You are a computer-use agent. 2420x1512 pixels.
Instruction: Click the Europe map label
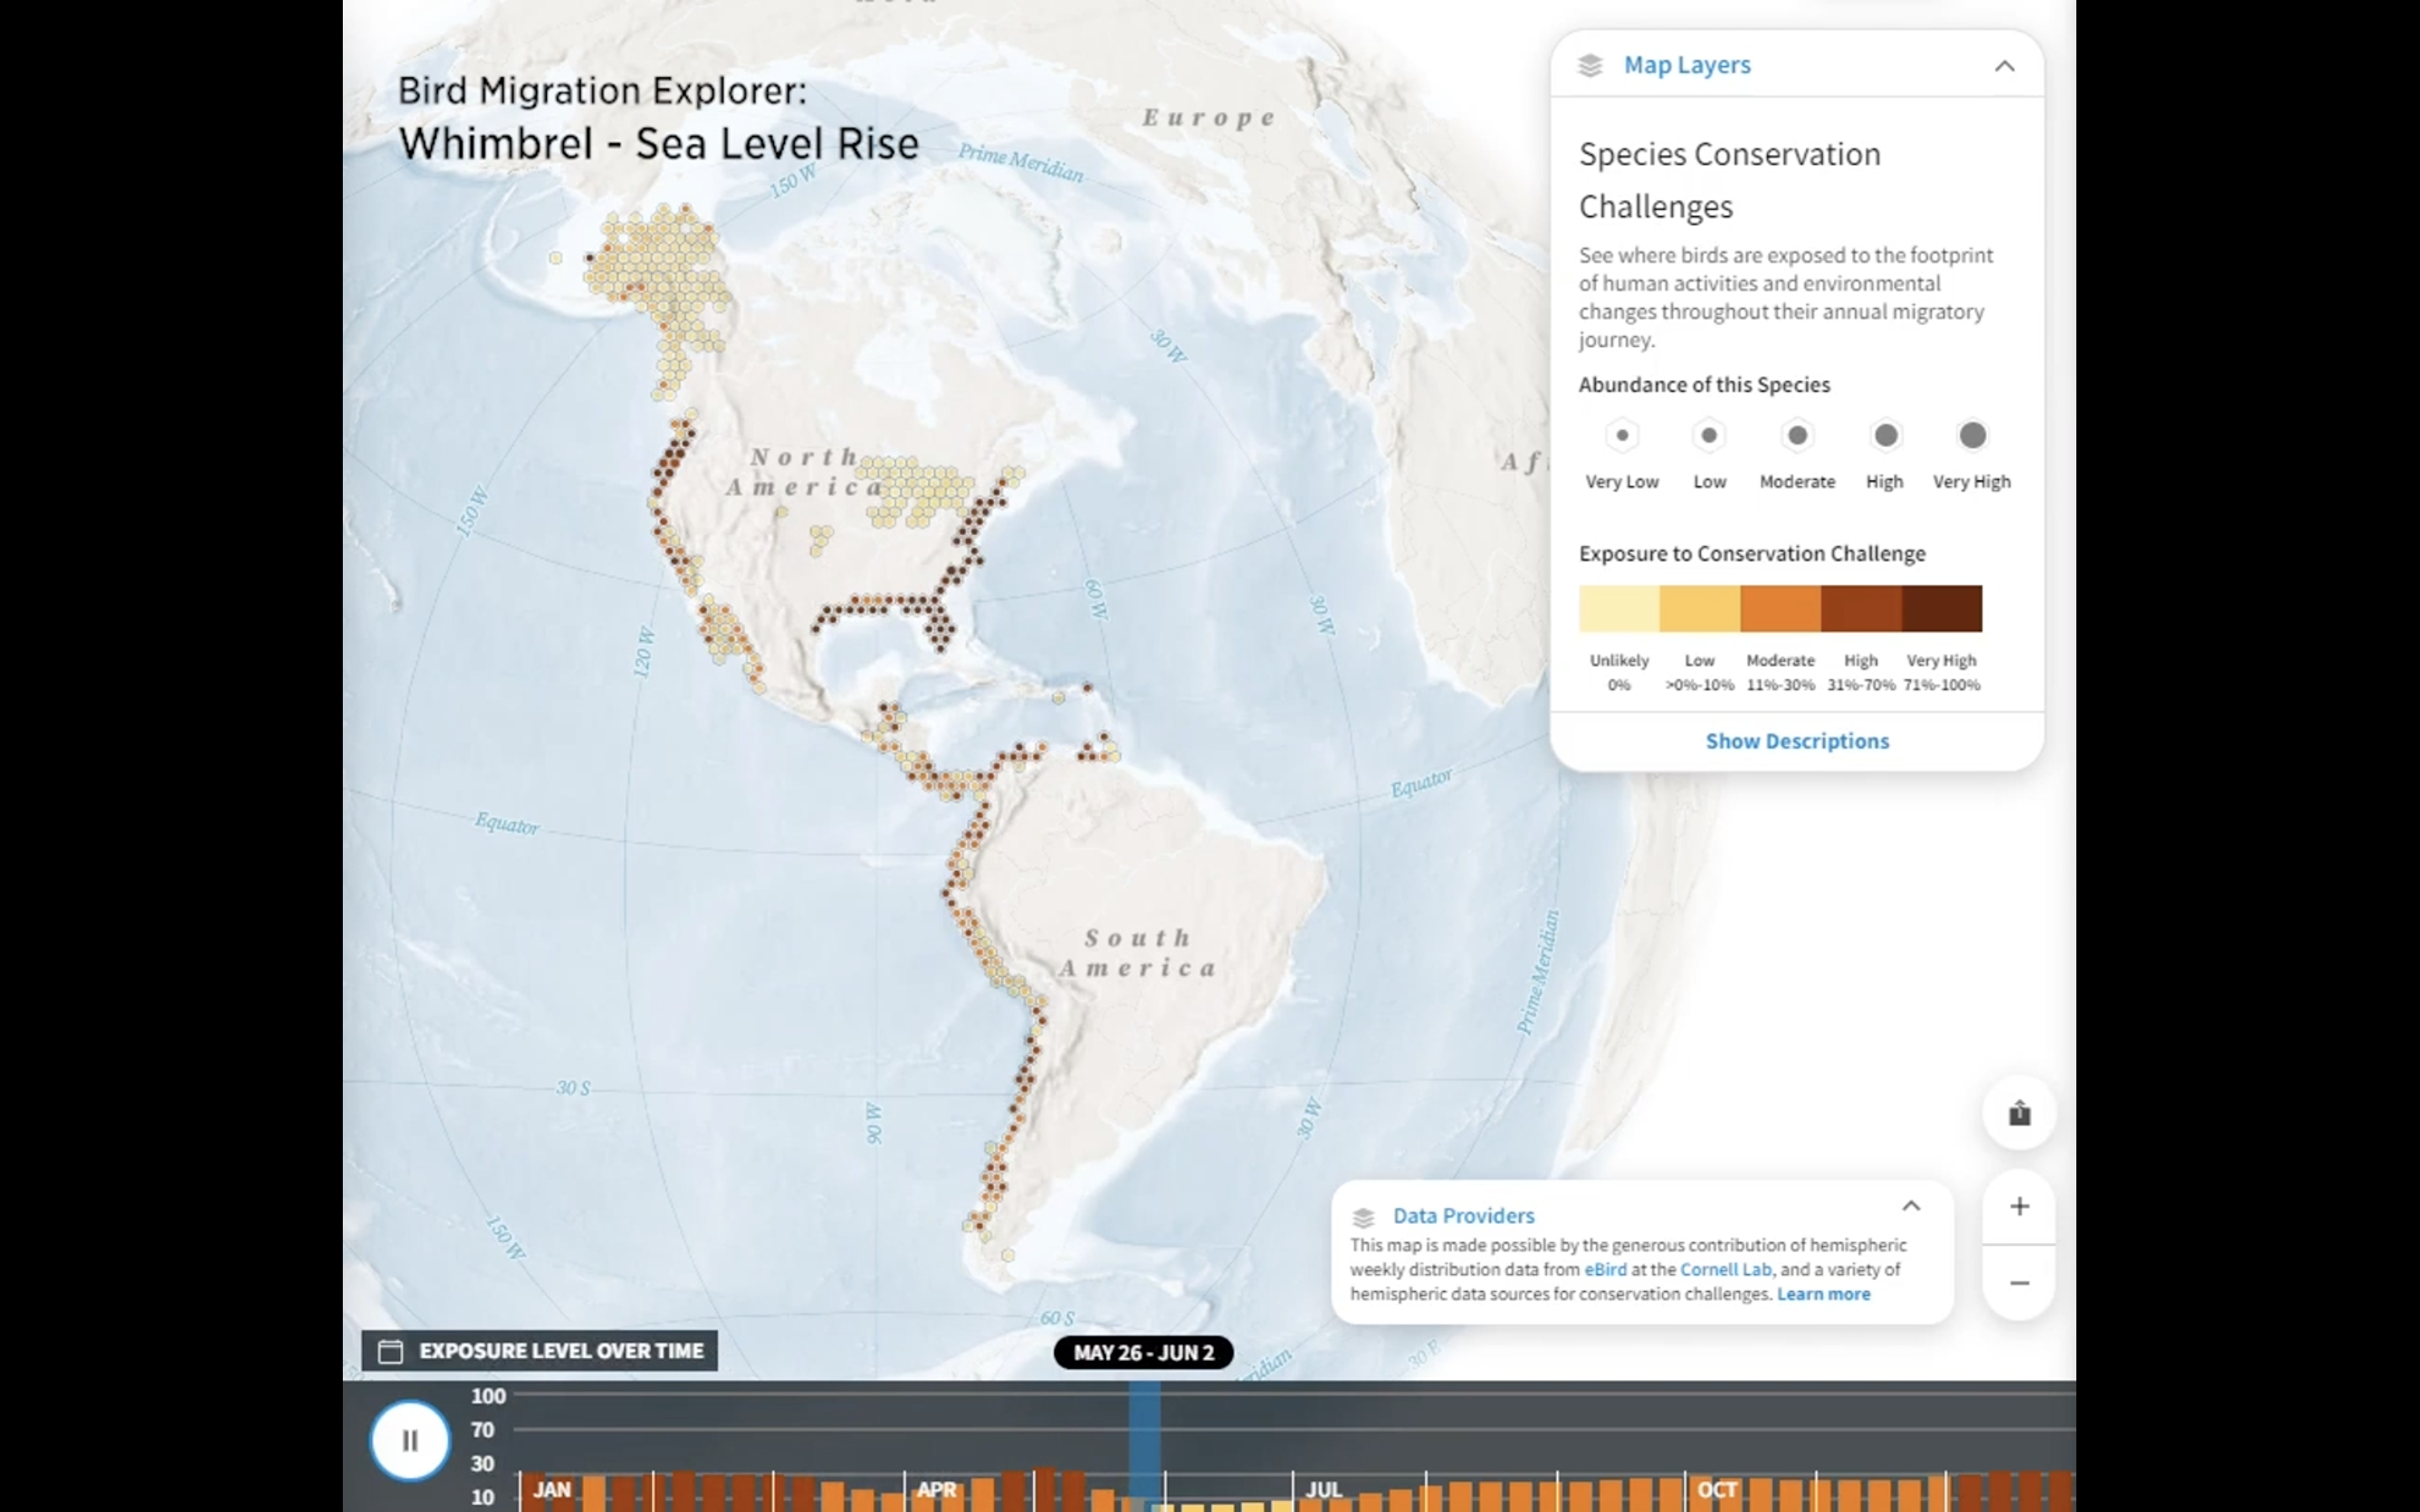coord(1210,118)
